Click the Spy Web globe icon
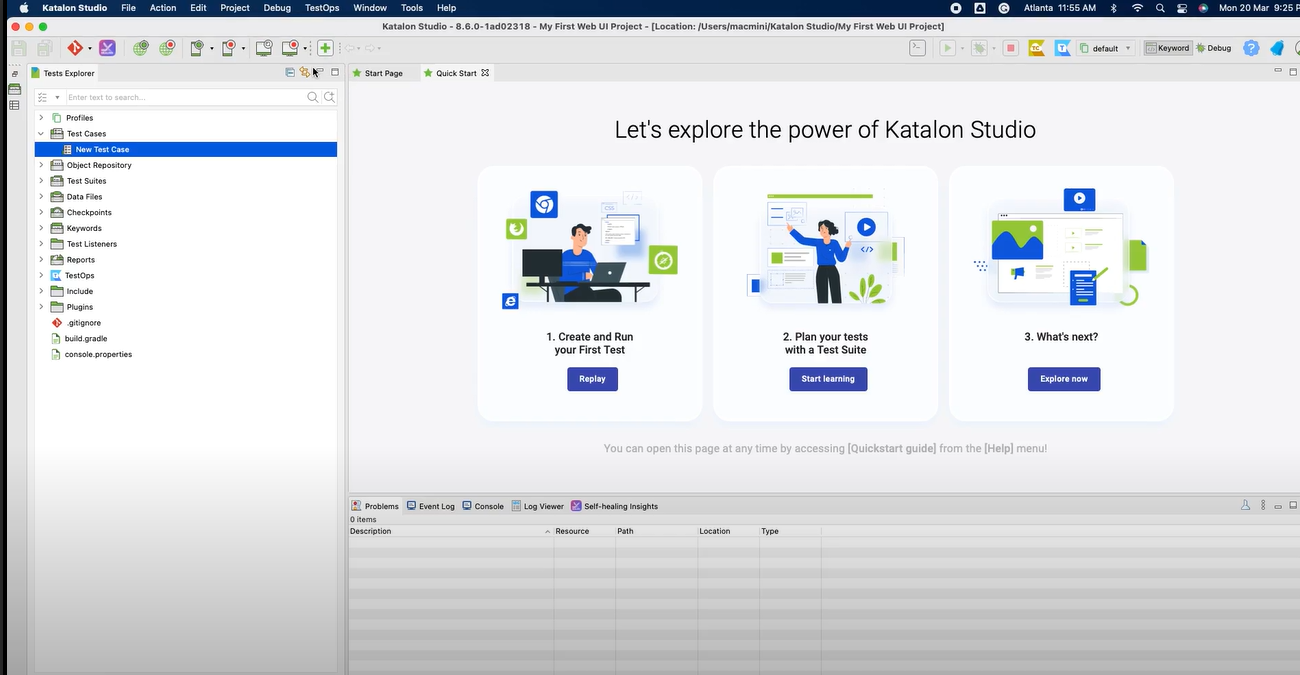The height and width of the screenshot is (675, 1300). tap(141, 48)
